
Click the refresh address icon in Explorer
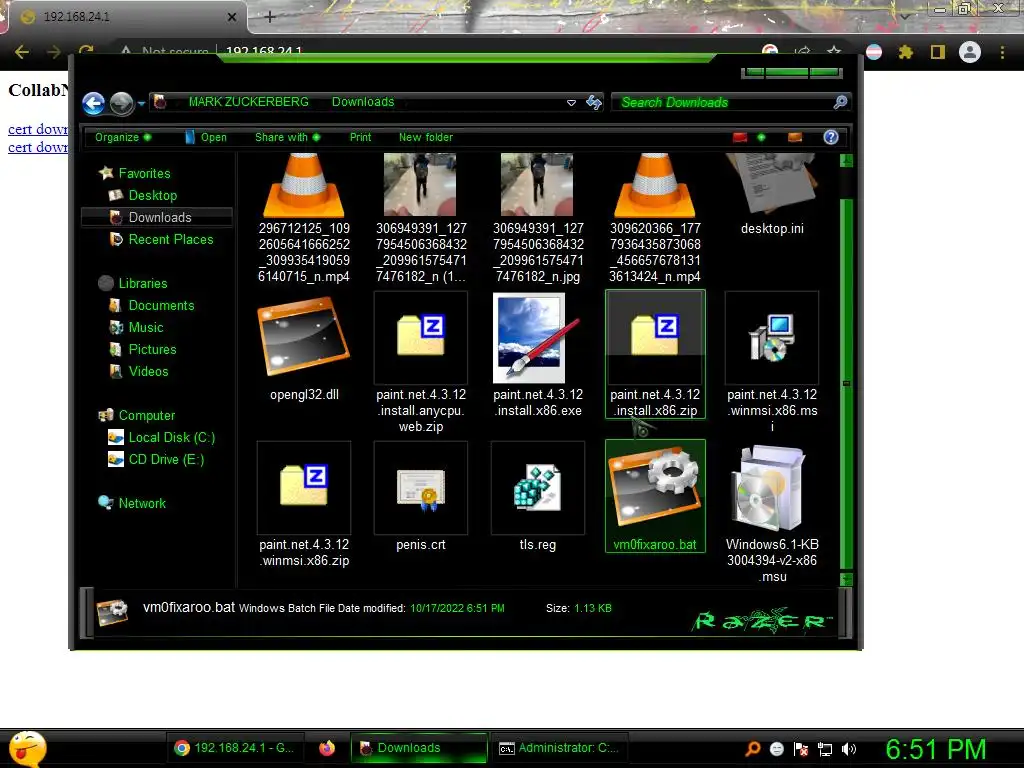coord(594,103)
